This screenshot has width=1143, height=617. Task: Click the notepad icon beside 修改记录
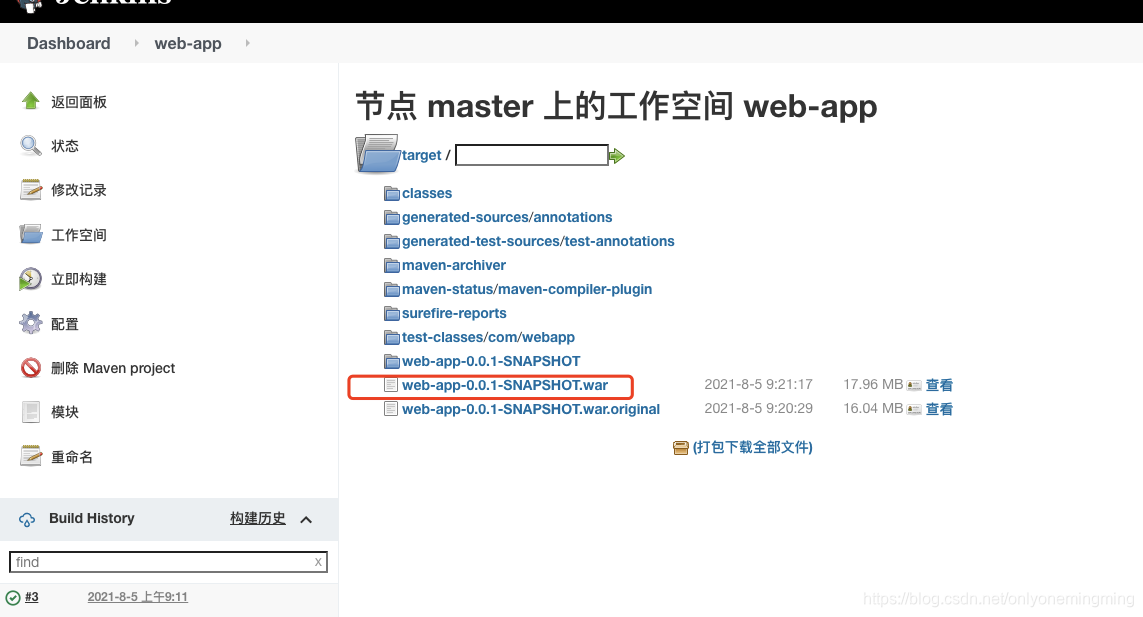pos(31,190)
